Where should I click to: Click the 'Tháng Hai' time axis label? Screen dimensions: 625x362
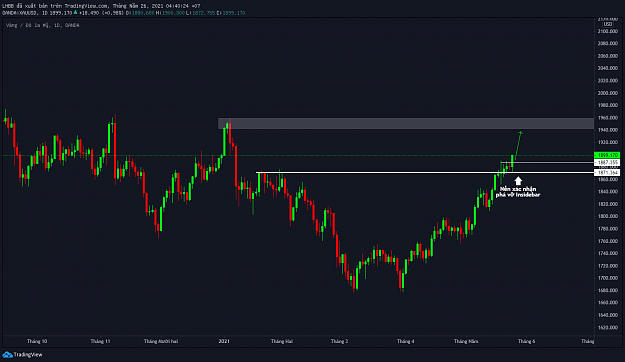pyautogui.click(x=282, y=341)
